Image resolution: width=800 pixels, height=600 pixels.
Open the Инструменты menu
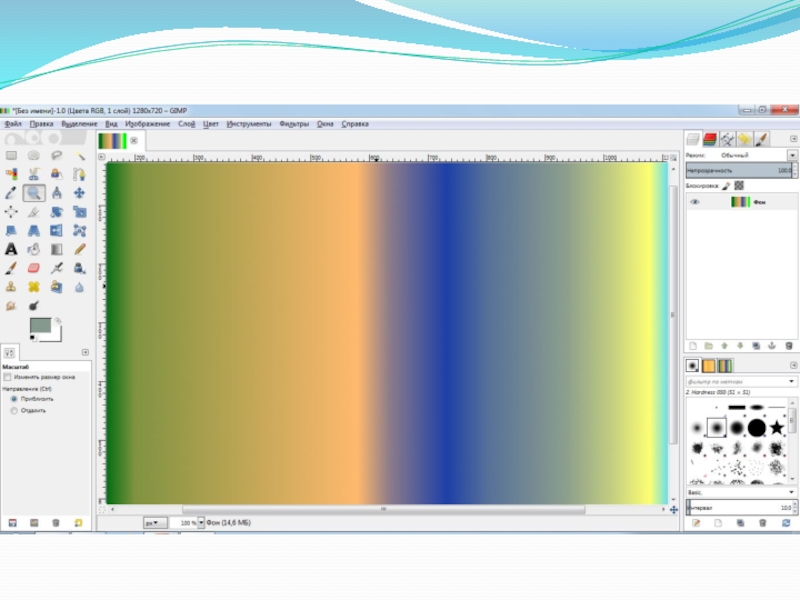(x=249, y=124)
